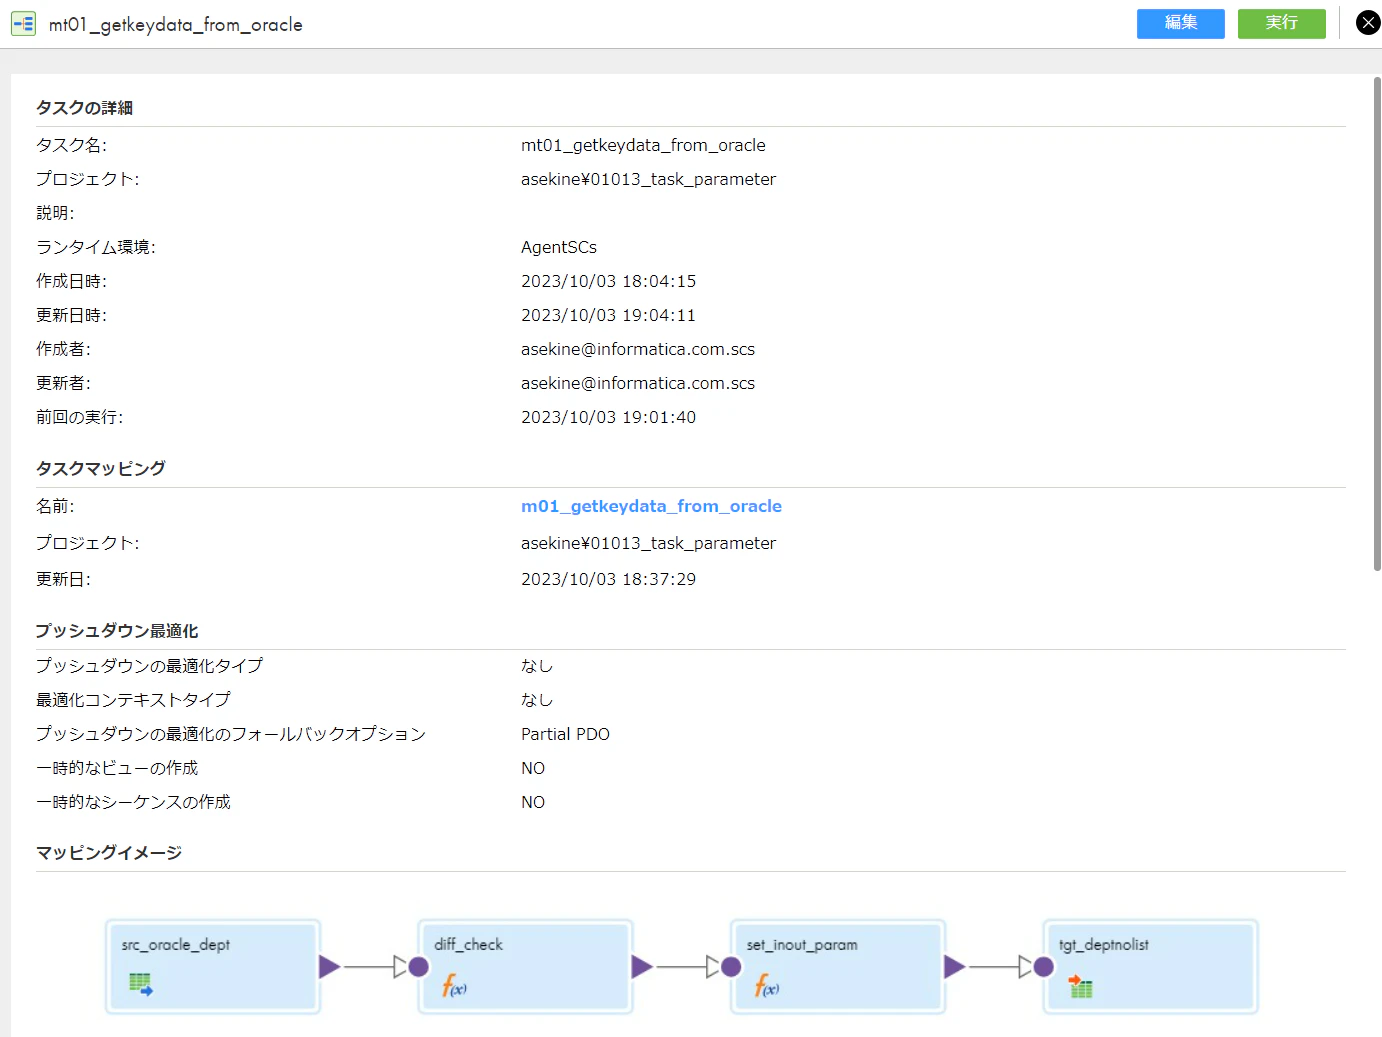Screen dimensions: 1382x1037
Task: Click the creation date 2023/10/03 18:04:15
Action: tap(608, 281)
